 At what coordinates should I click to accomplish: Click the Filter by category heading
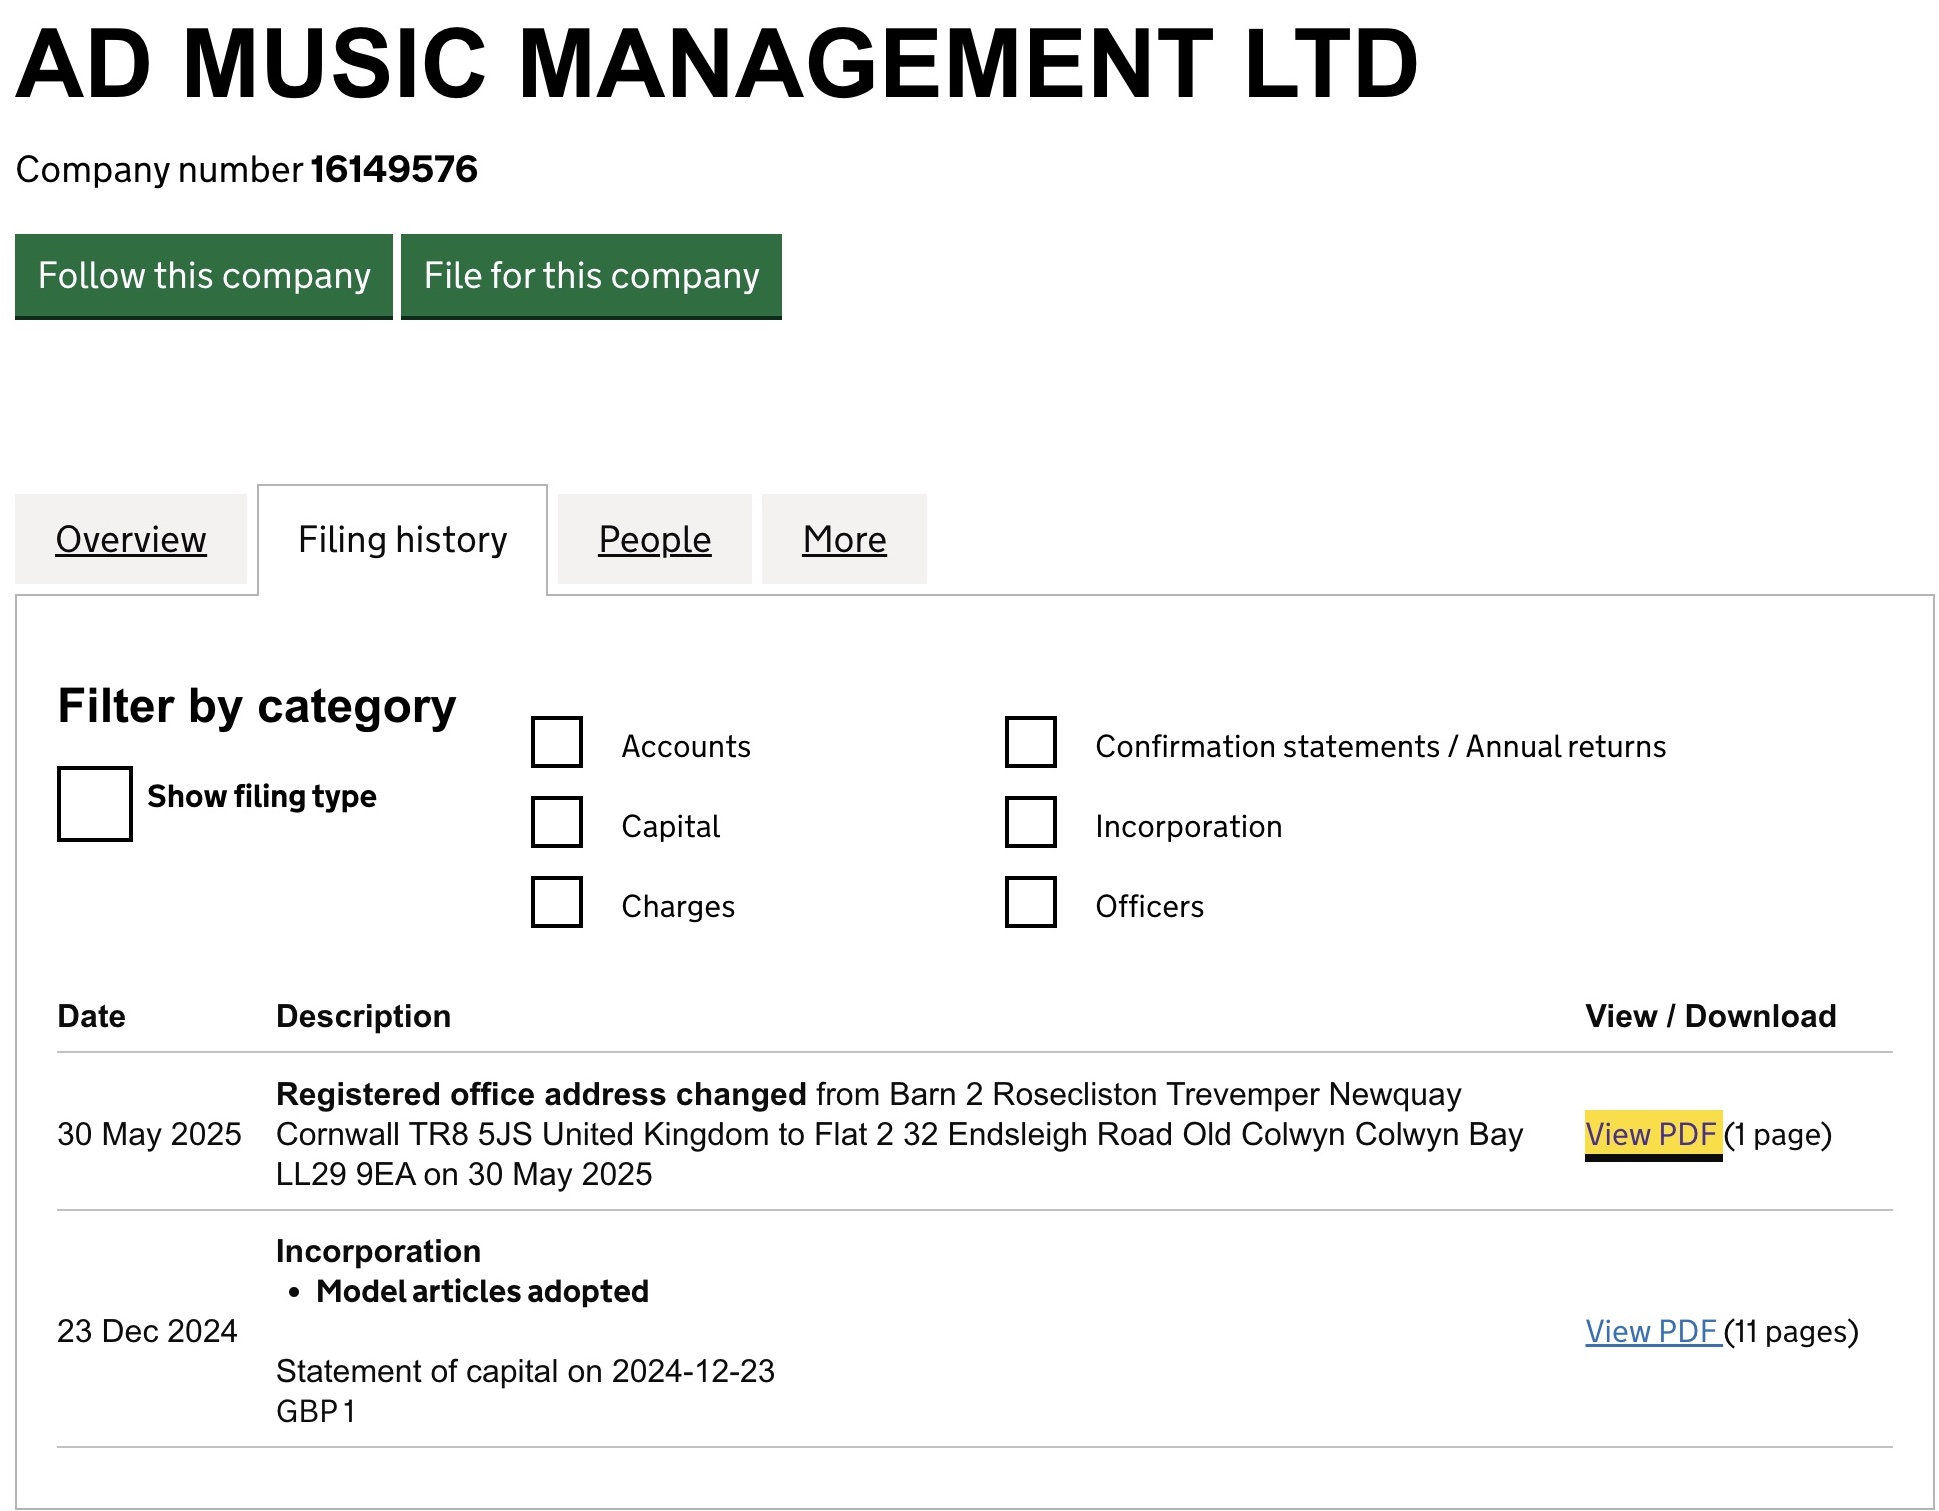(257, 706)
